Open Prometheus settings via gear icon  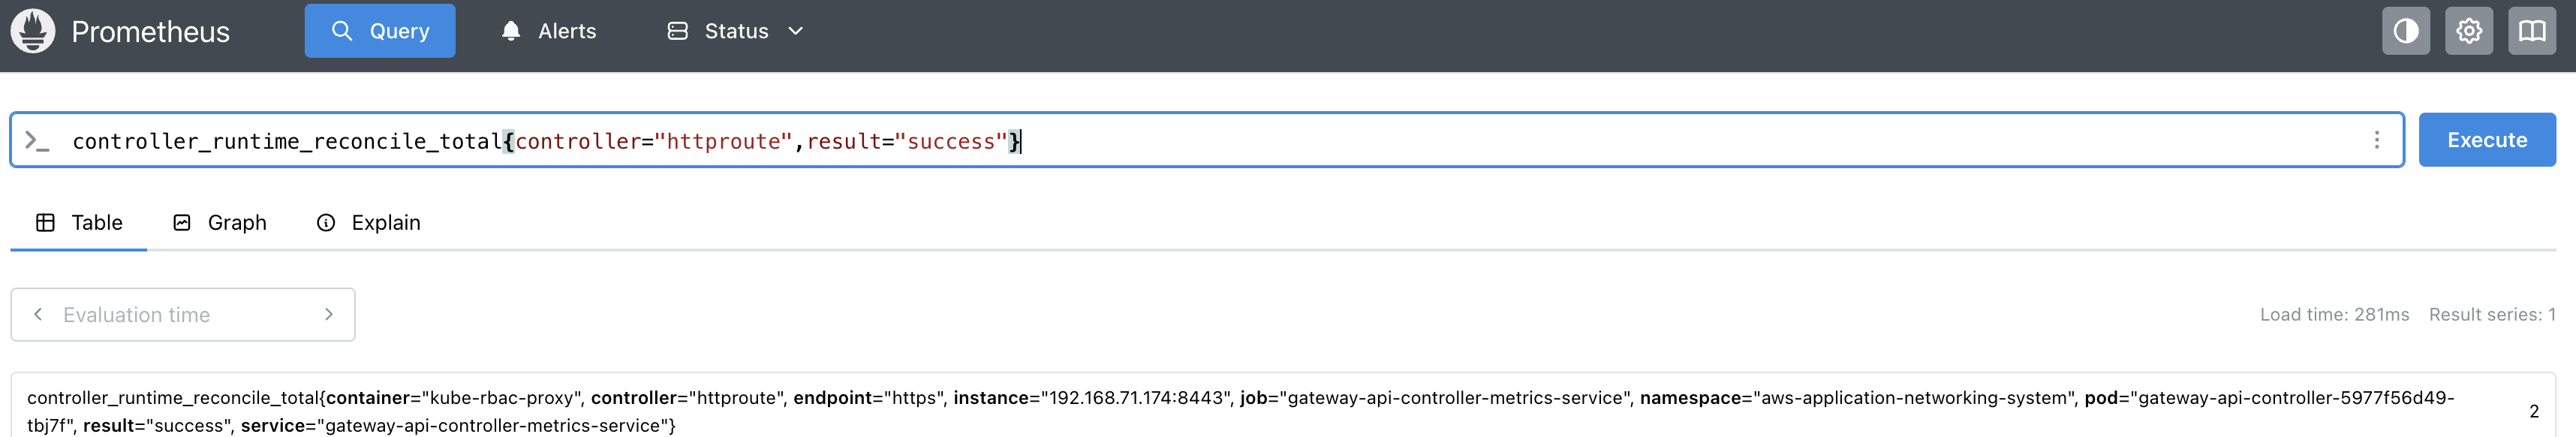tap(2469, 31)
